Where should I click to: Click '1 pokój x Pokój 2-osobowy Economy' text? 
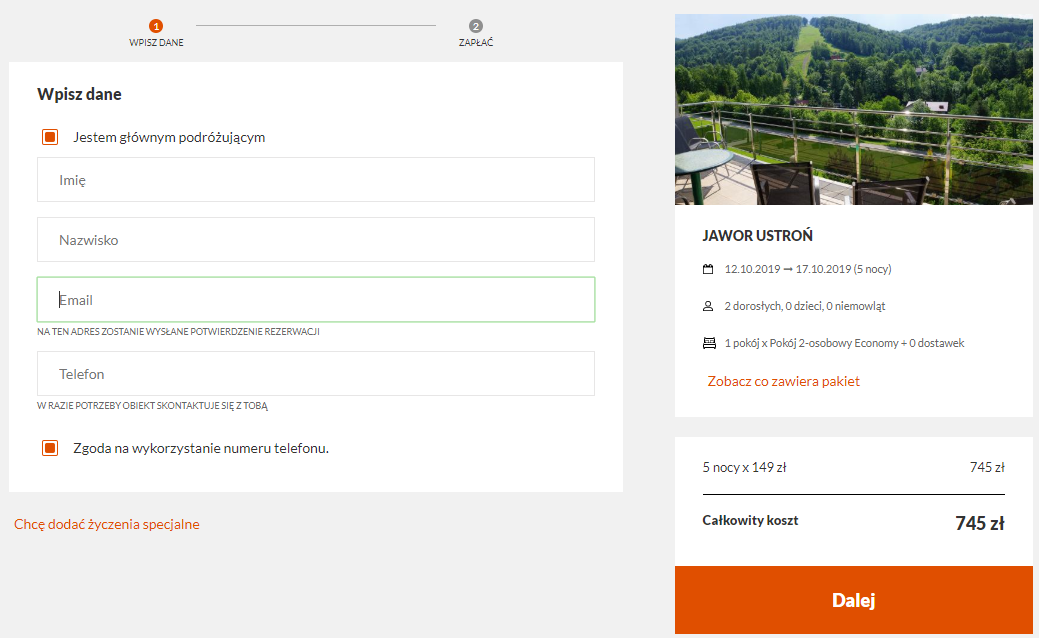point(811,343)
